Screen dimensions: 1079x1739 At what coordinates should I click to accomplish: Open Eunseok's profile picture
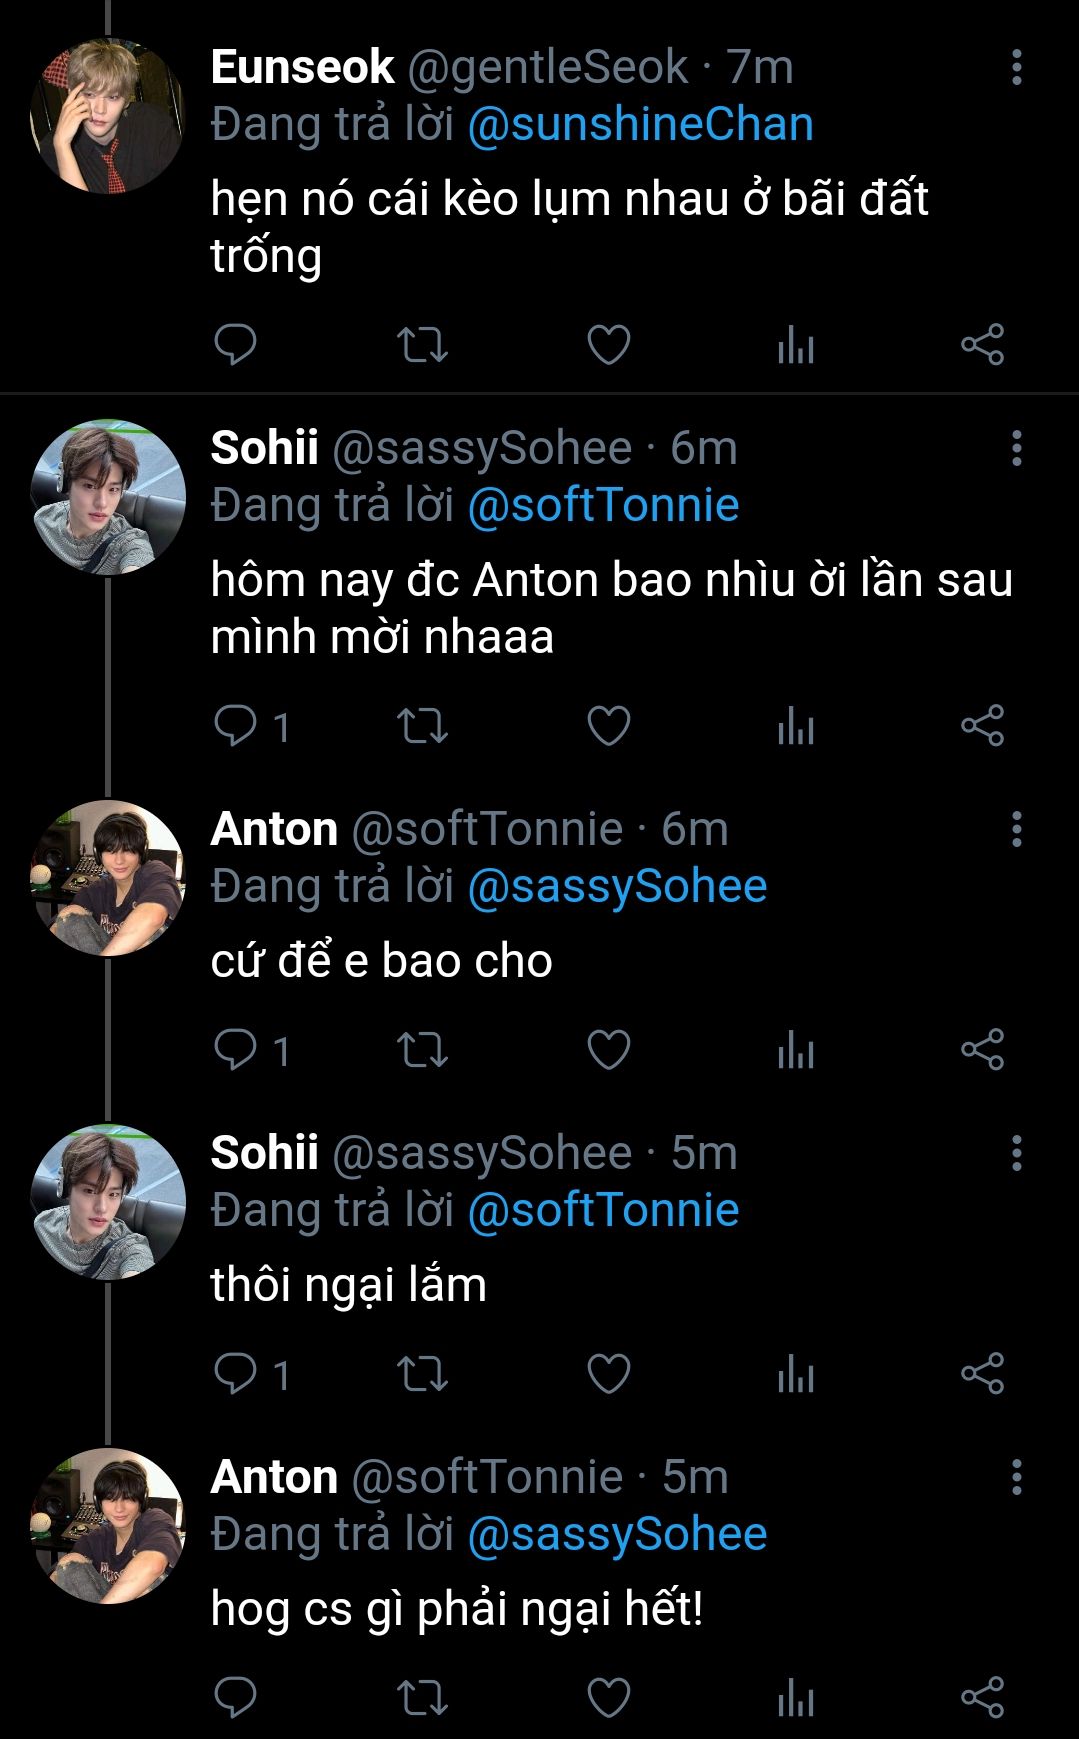point(108,115)
